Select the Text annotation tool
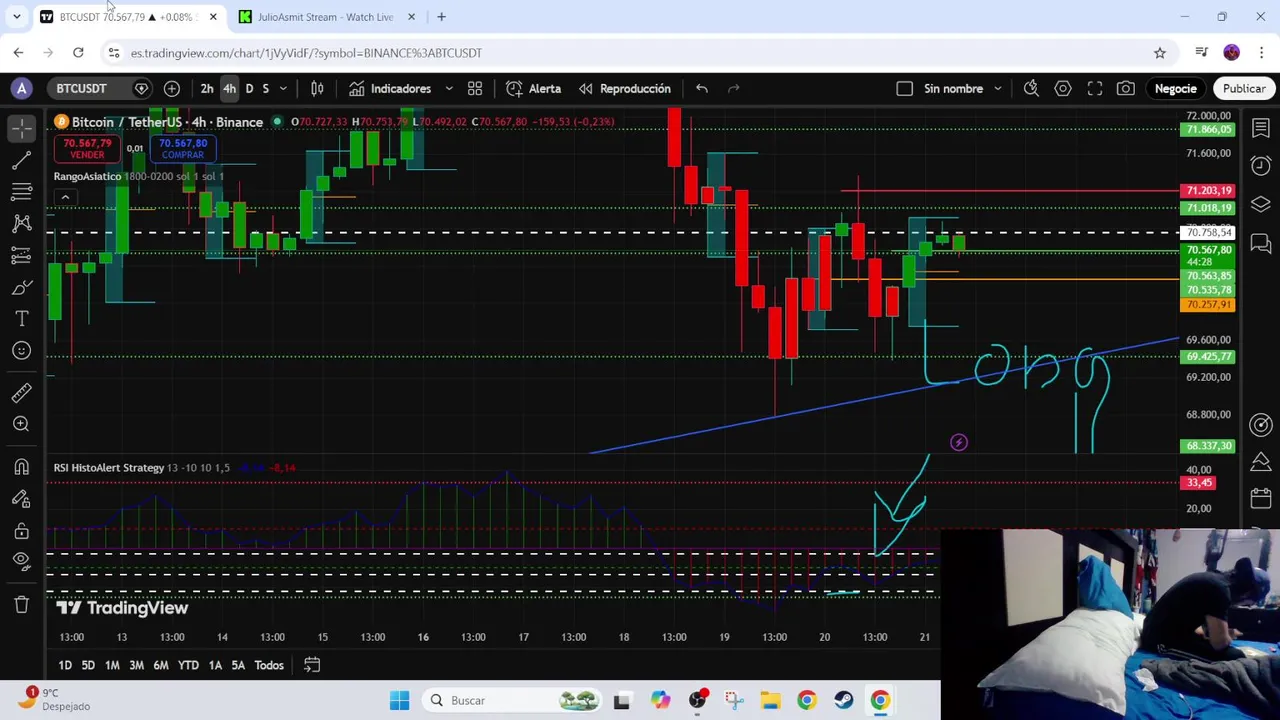Image resolution: width=1280 pixels, height=720 pixels. 21,318
